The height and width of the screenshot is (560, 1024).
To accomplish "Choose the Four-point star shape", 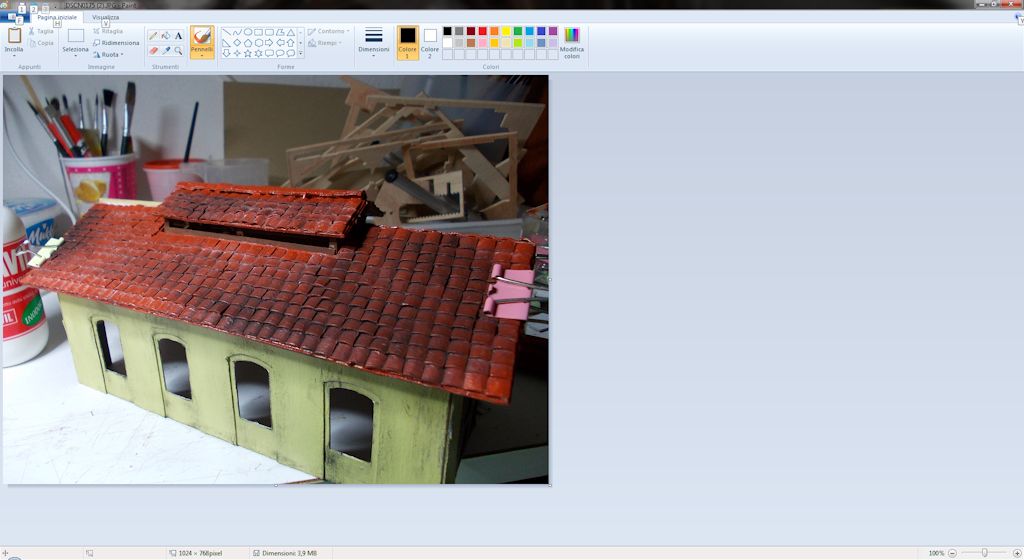I will coord(237,53).
